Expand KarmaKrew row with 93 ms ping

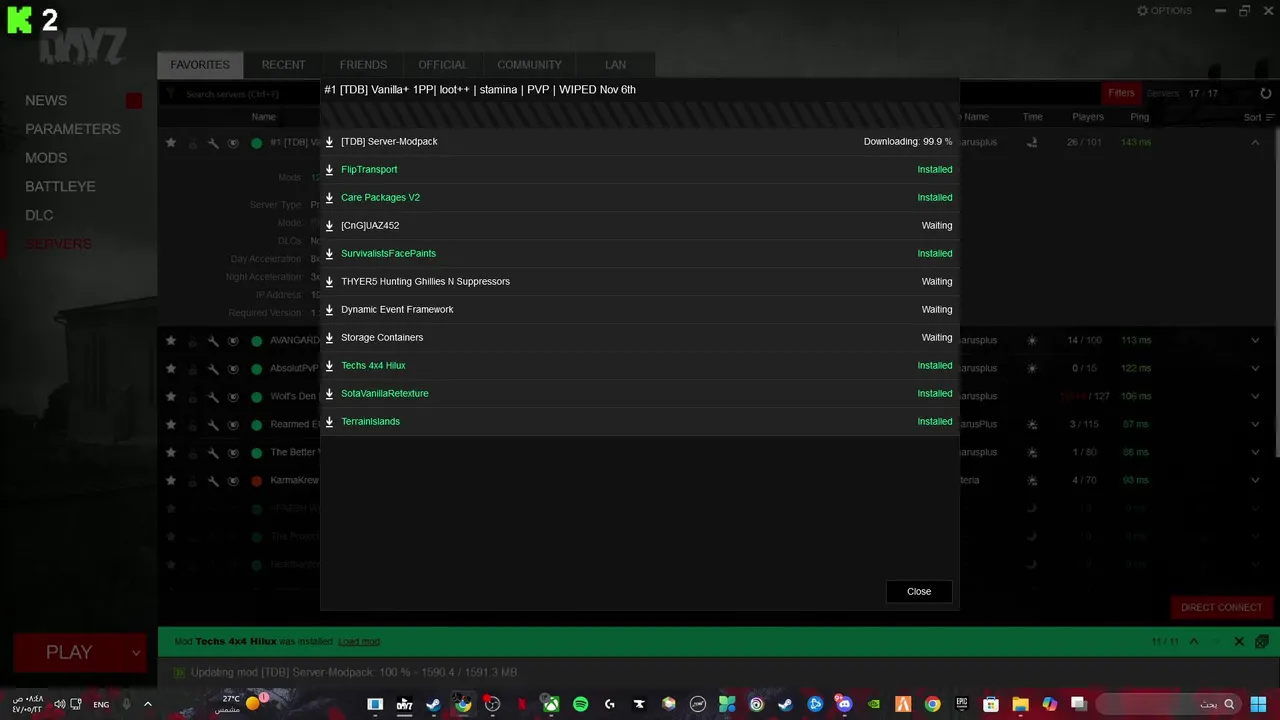pyautogui.click(x=1255, y=481)
